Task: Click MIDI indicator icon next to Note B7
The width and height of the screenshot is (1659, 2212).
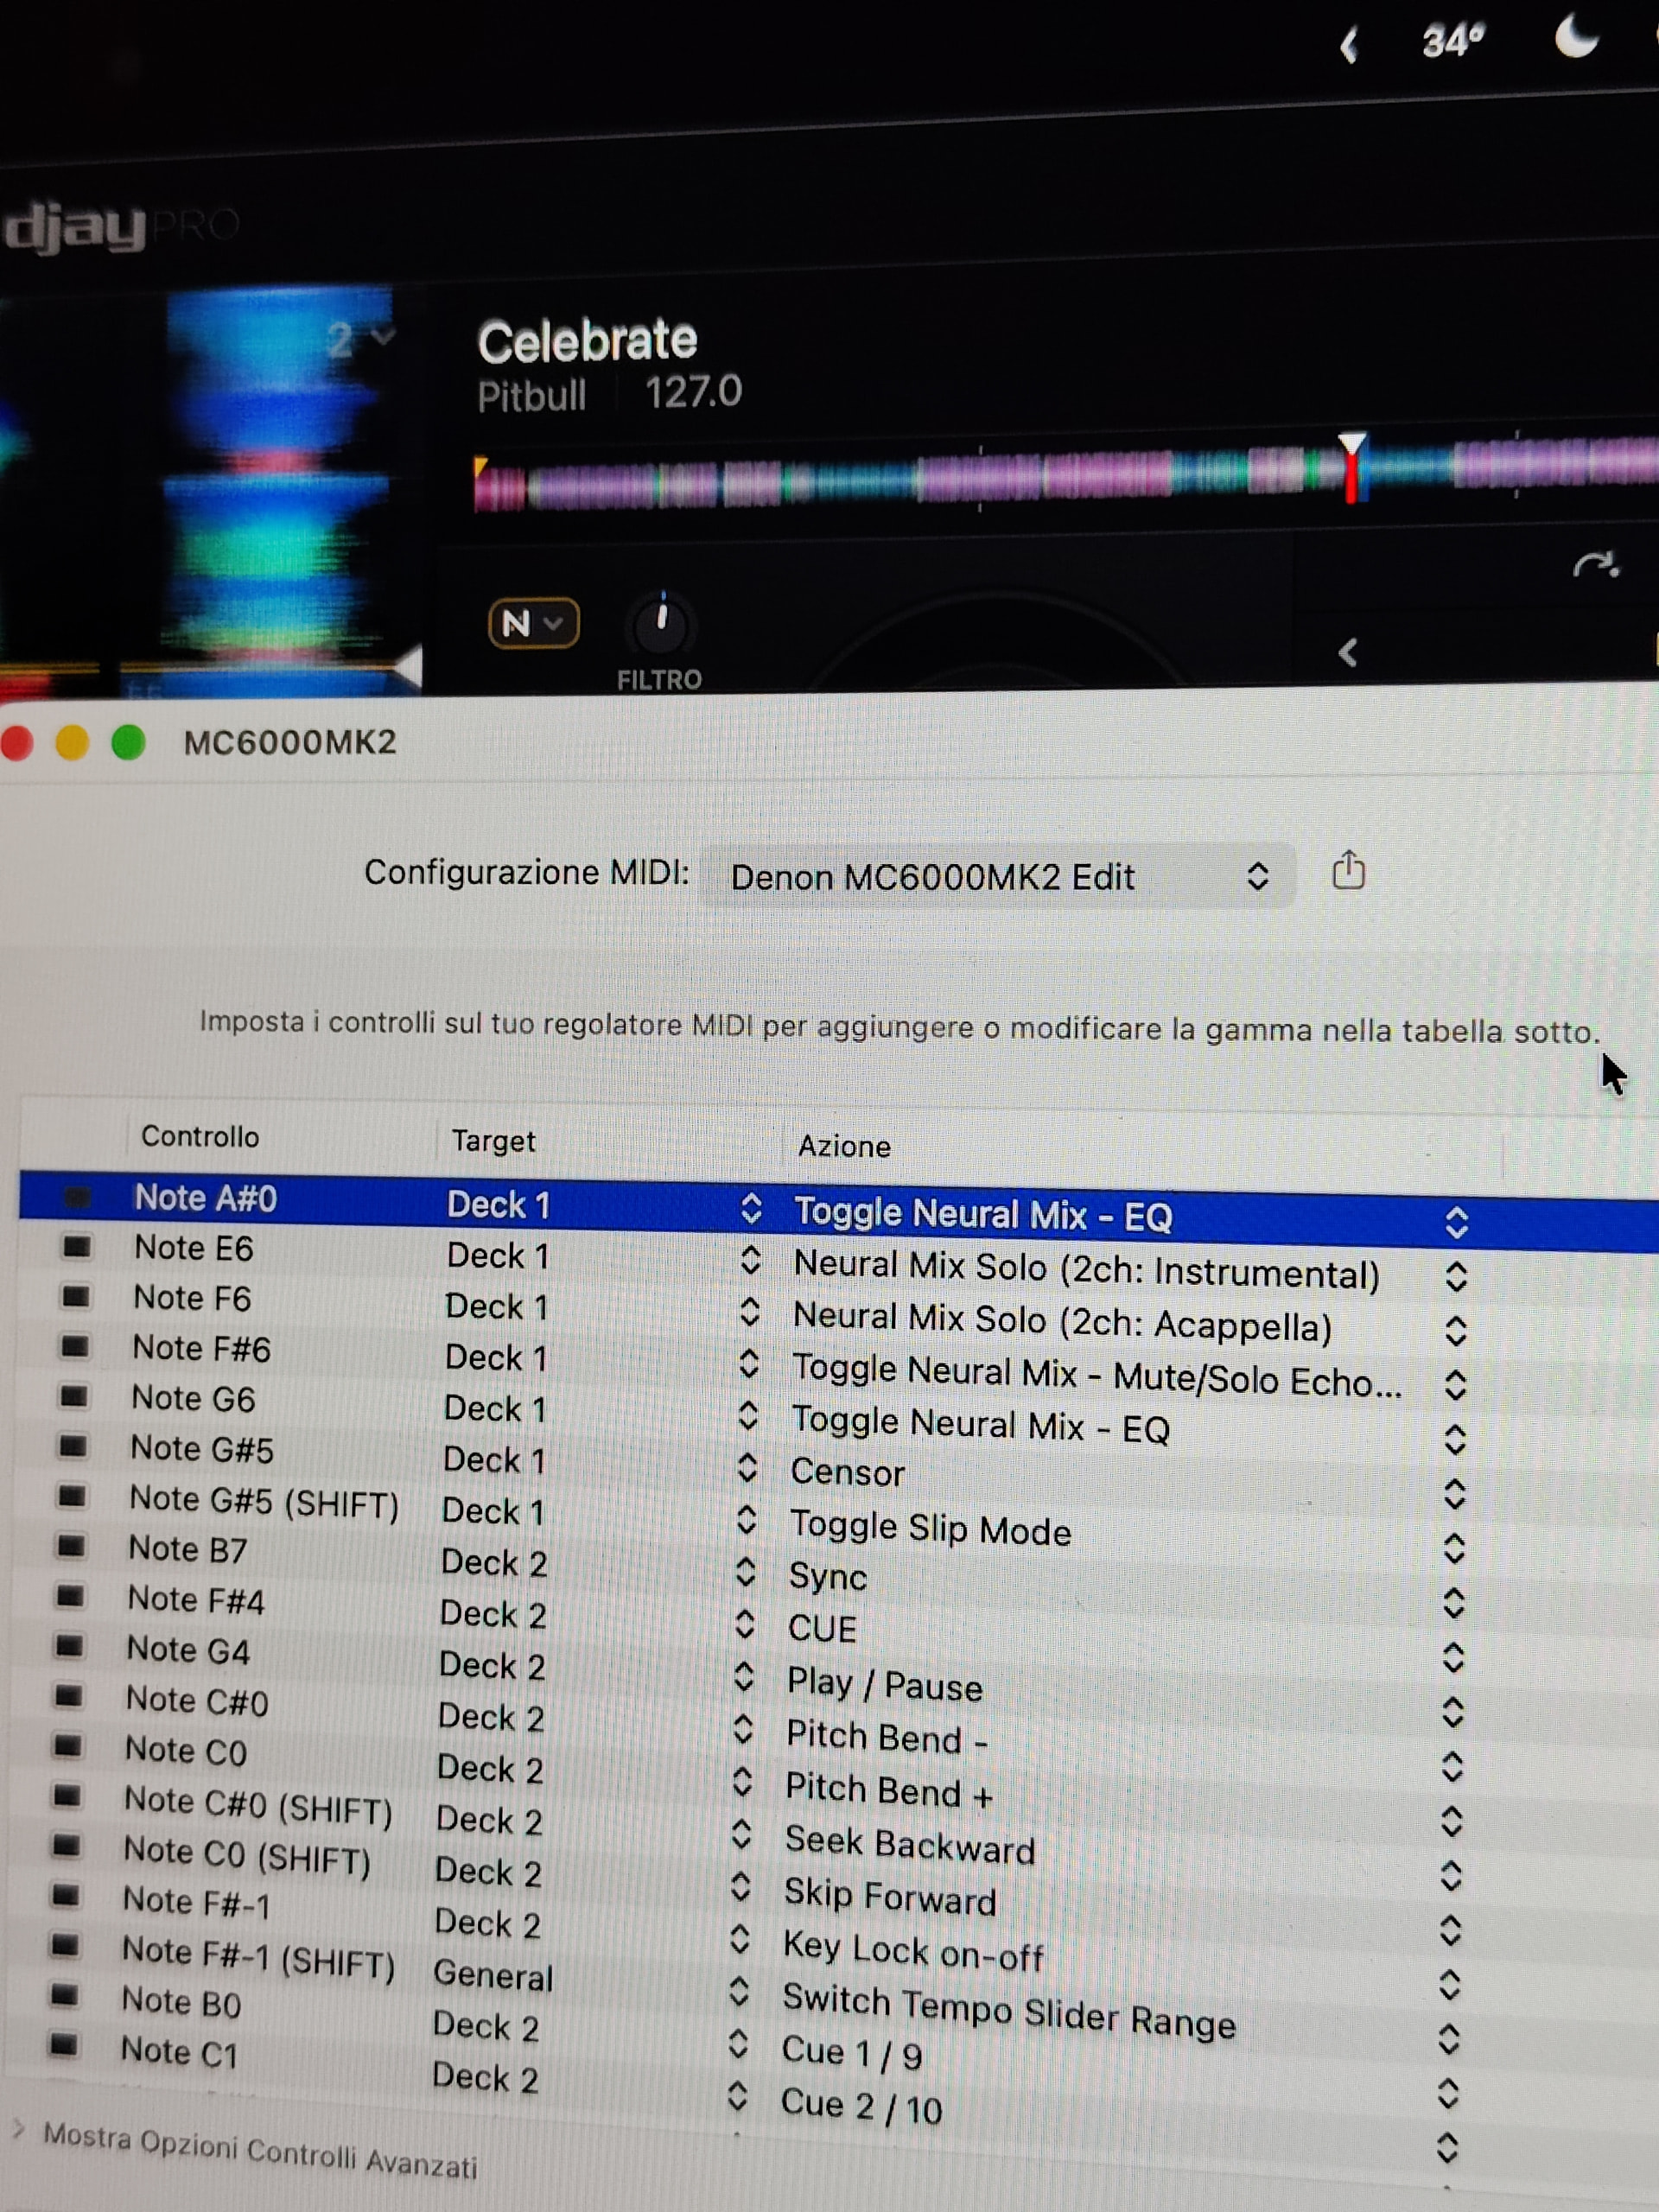Action: pos(70,1546)
